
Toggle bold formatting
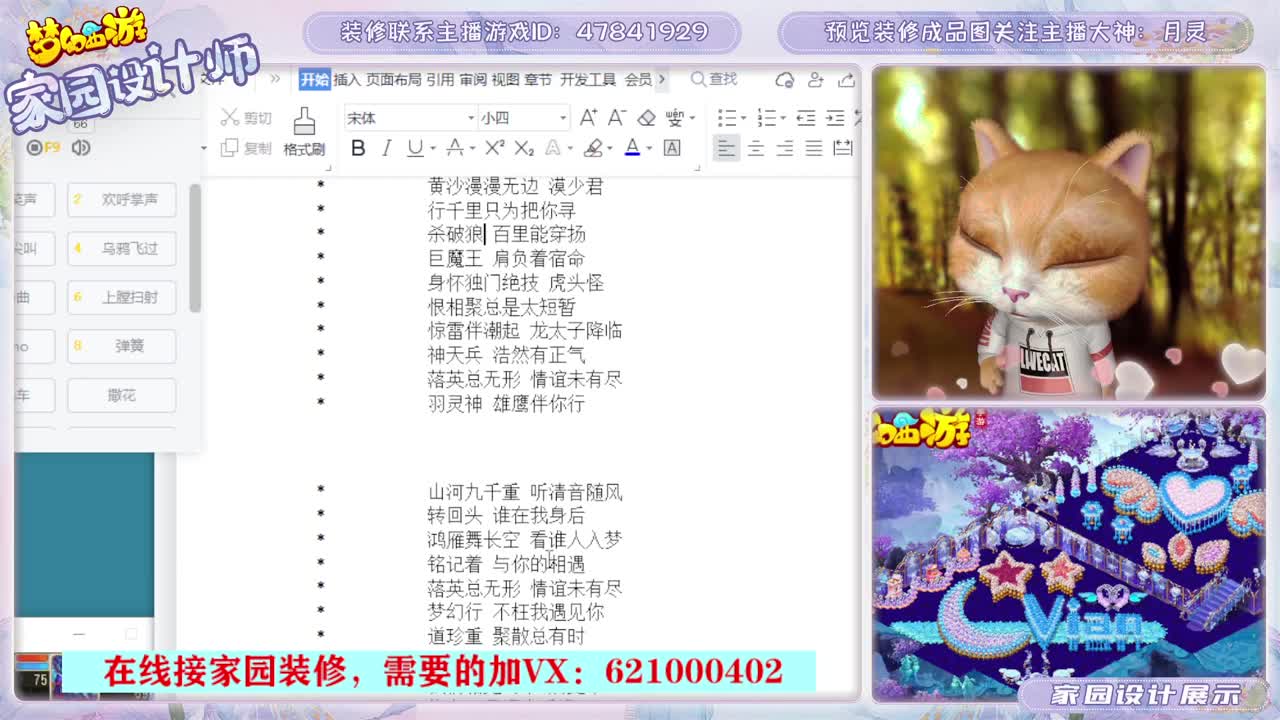358,148
